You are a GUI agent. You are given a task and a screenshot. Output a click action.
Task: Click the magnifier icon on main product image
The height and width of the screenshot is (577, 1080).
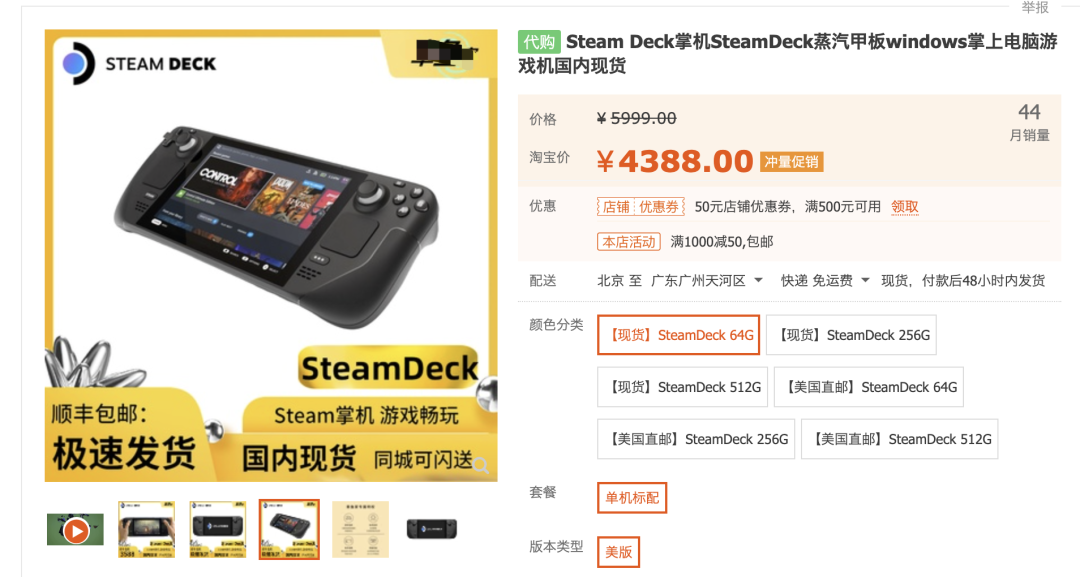[481, 466]
